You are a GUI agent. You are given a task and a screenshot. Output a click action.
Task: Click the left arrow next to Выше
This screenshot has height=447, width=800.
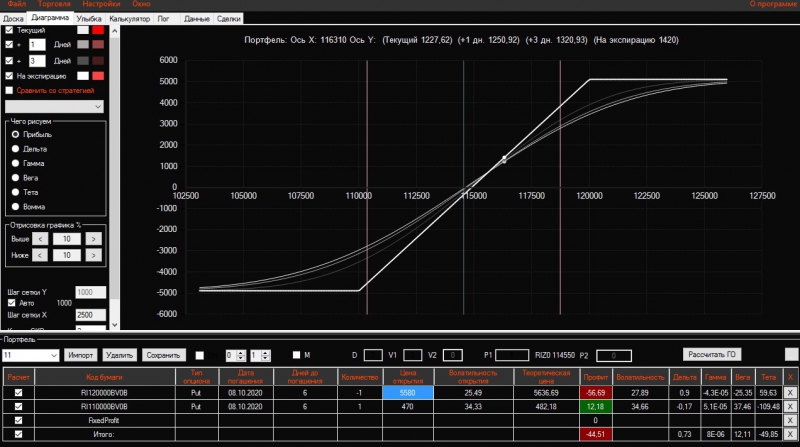(40, 239)
